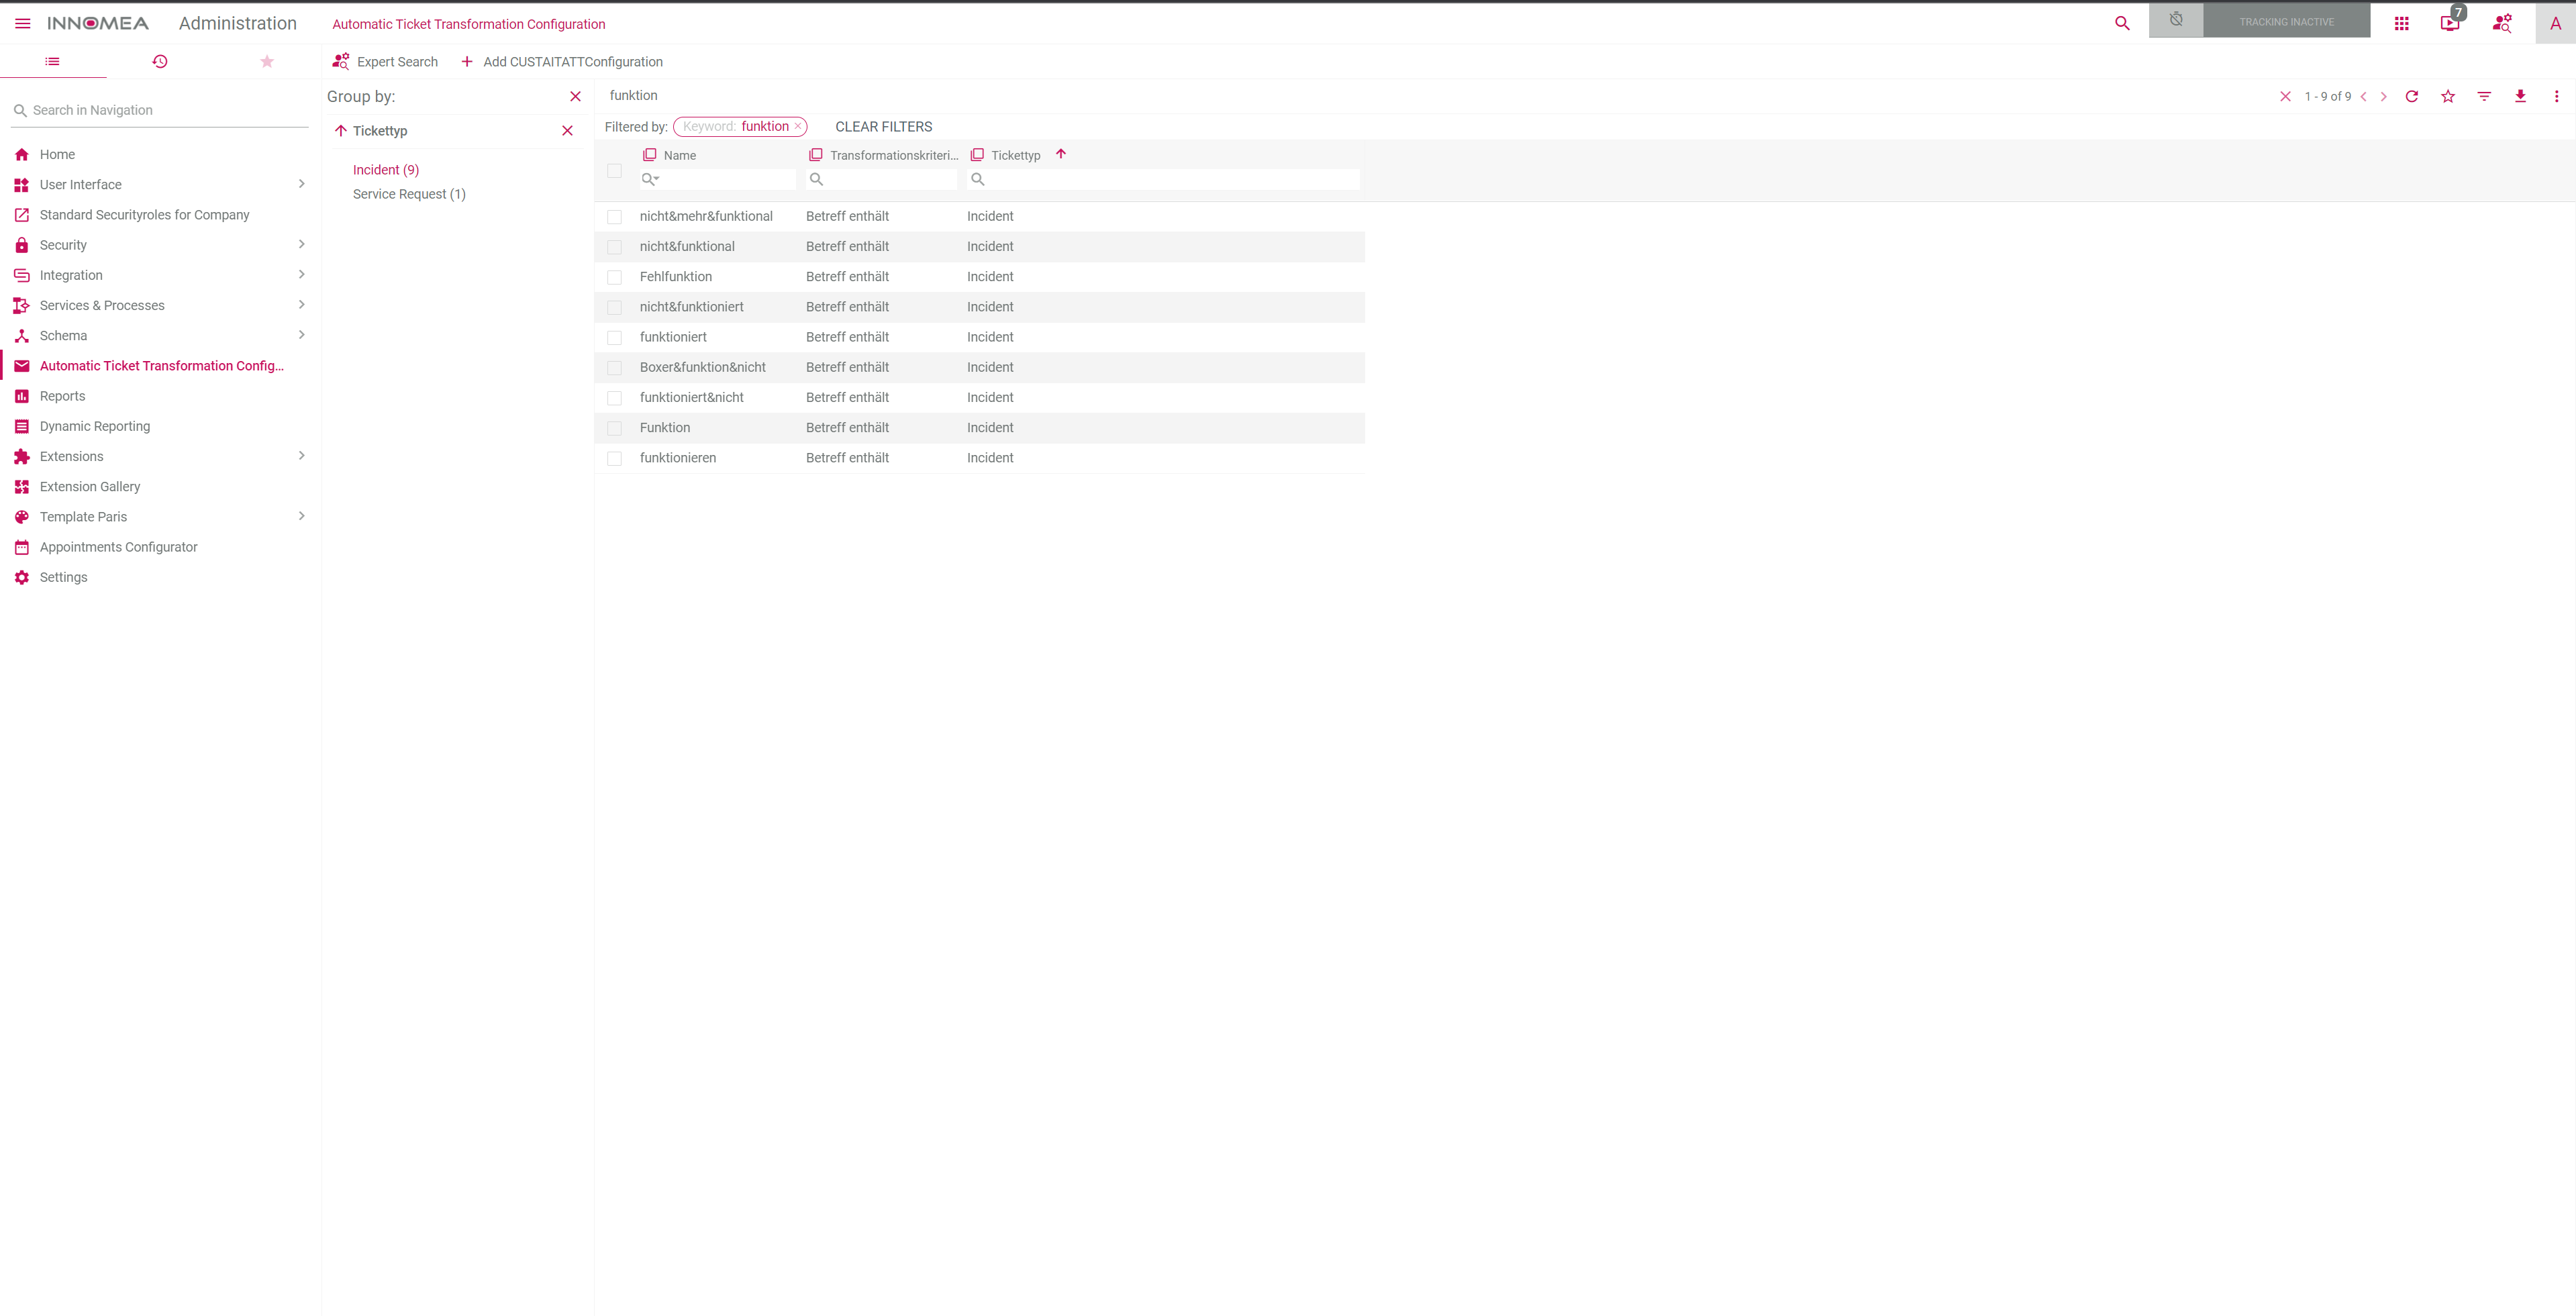Refresh the results list
The width and height of the screenshot is (2576, 1316).
(x=2413, y=96)
